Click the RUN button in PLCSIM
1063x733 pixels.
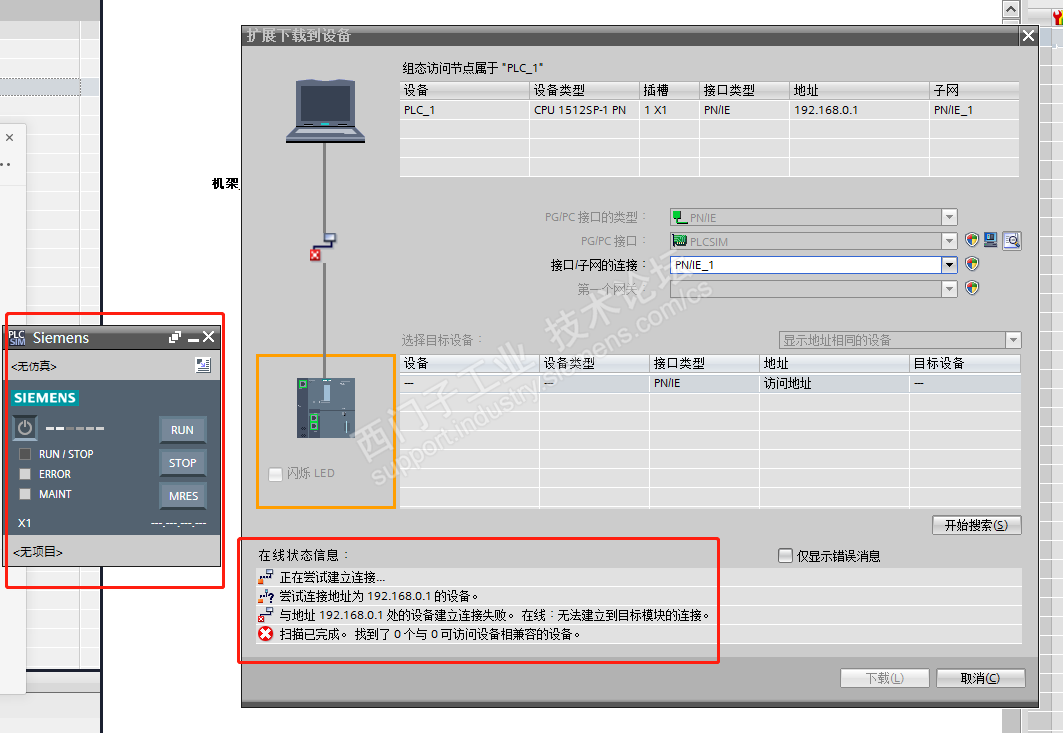click(x=182, y=430)
